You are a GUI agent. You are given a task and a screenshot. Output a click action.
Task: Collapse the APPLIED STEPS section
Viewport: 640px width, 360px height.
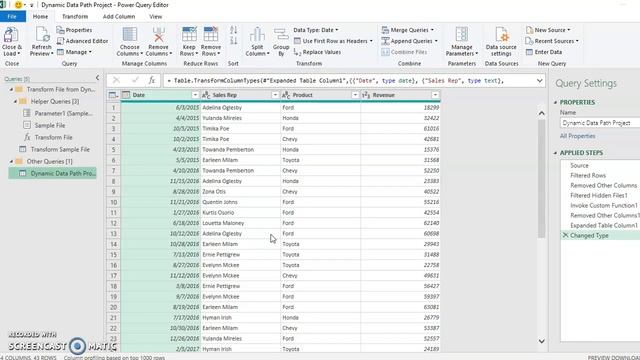[556, 153]
